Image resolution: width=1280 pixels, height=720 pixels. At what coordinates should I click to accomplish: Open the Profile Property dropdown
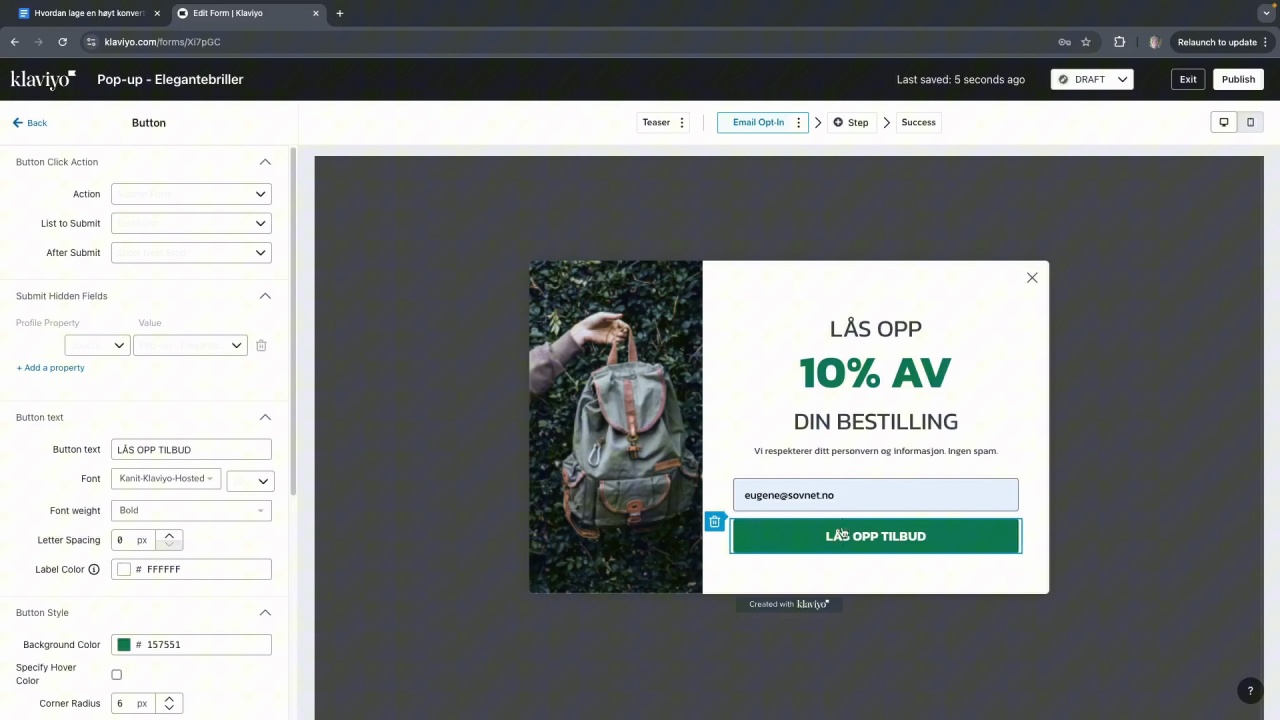(97, 345)
